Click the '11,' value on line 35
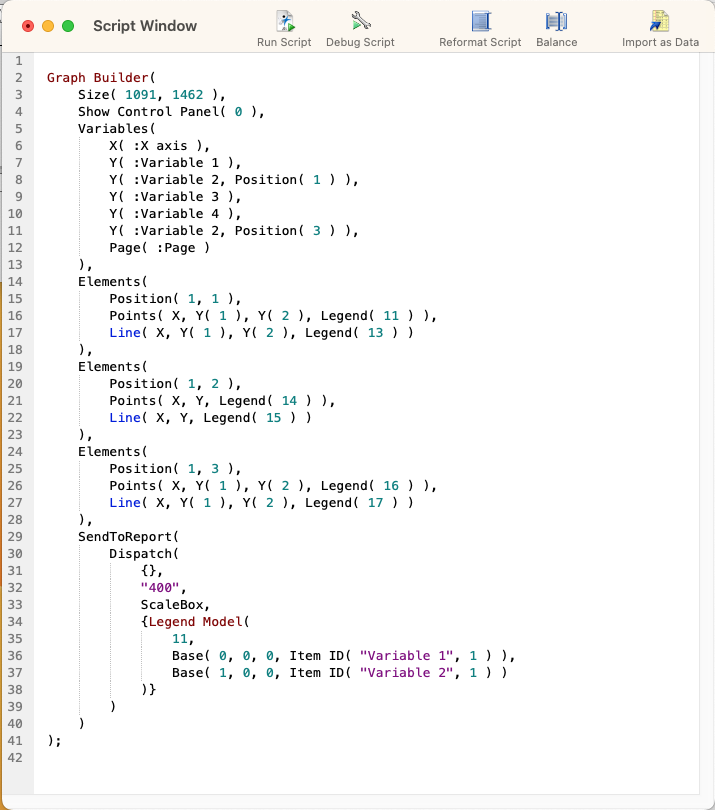 pyautogui.click(x=183, y=639)
